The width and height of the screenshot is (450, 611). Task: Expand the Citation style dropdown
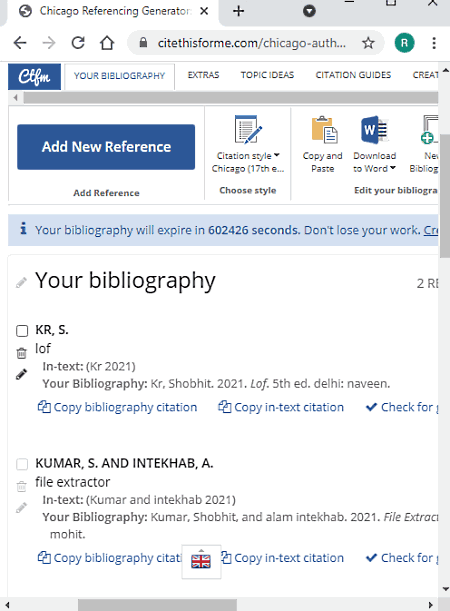coord(248,162)
